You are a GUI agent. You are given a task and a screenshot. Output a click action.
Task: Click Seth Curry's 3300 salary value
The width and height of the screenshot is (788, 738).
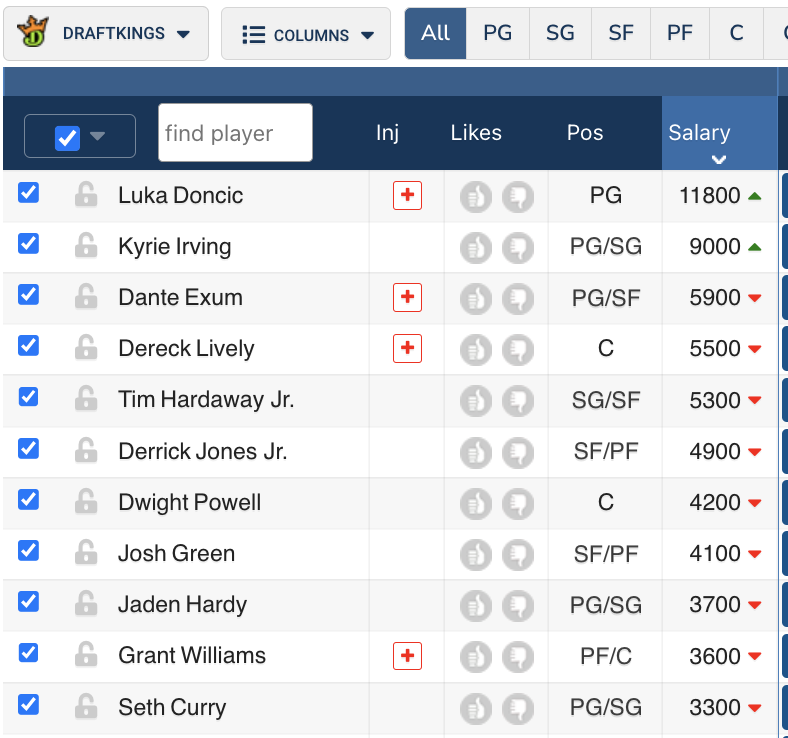coord(715,707)
